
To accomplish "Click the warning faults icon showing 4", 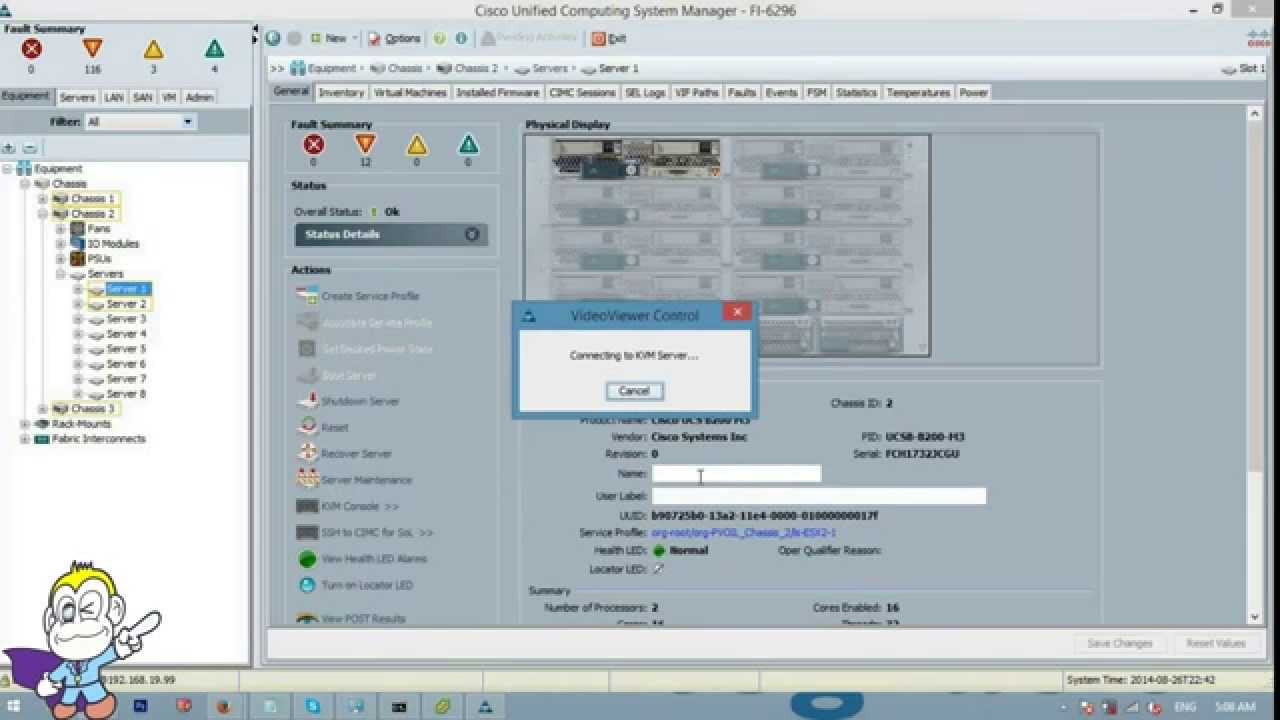I will tap(214, 49).
